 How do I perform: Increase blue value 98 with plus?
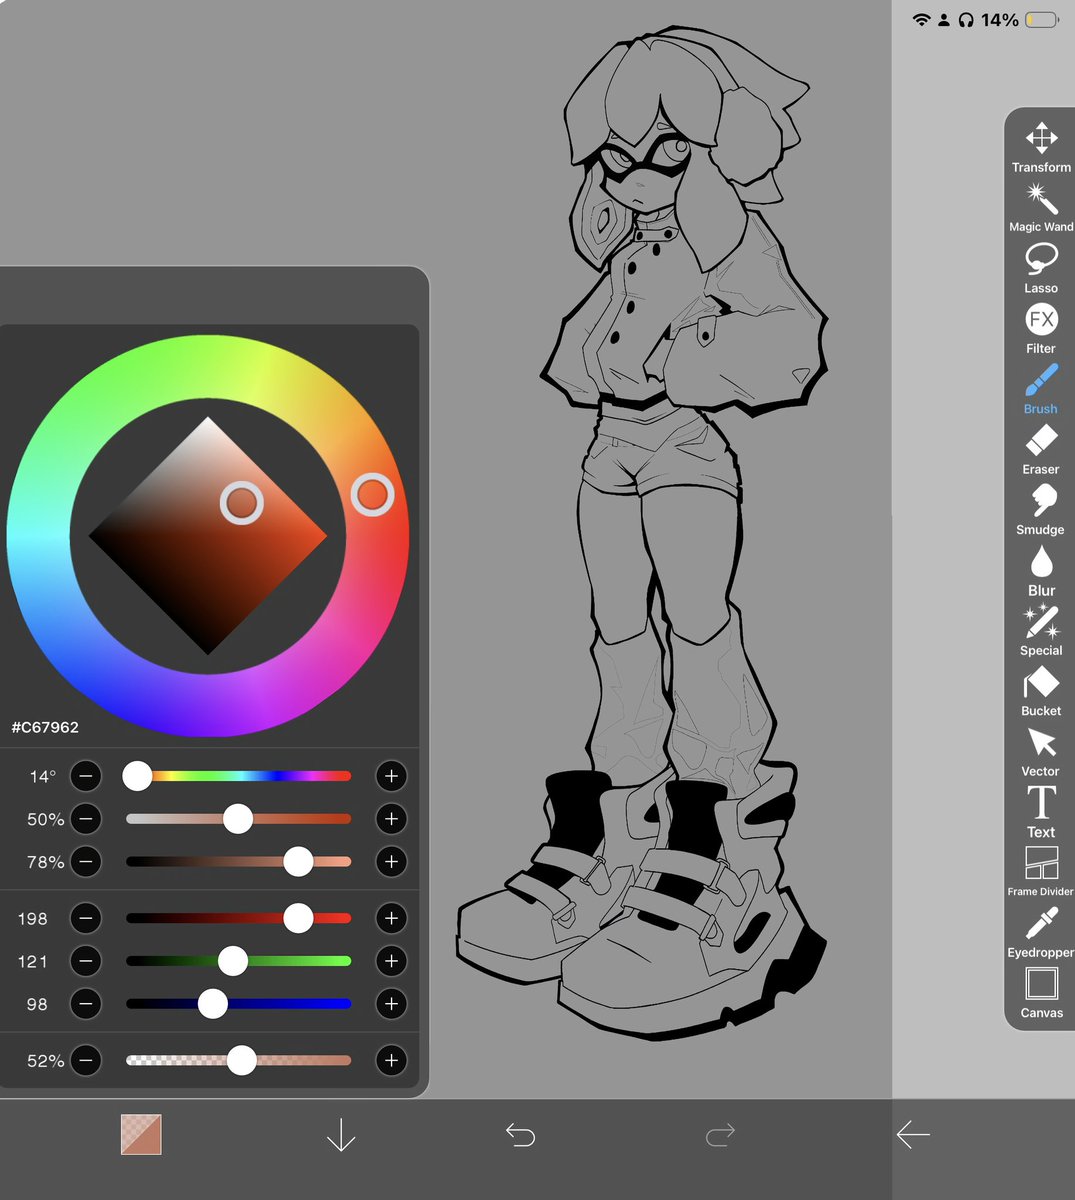point(391,1003)
